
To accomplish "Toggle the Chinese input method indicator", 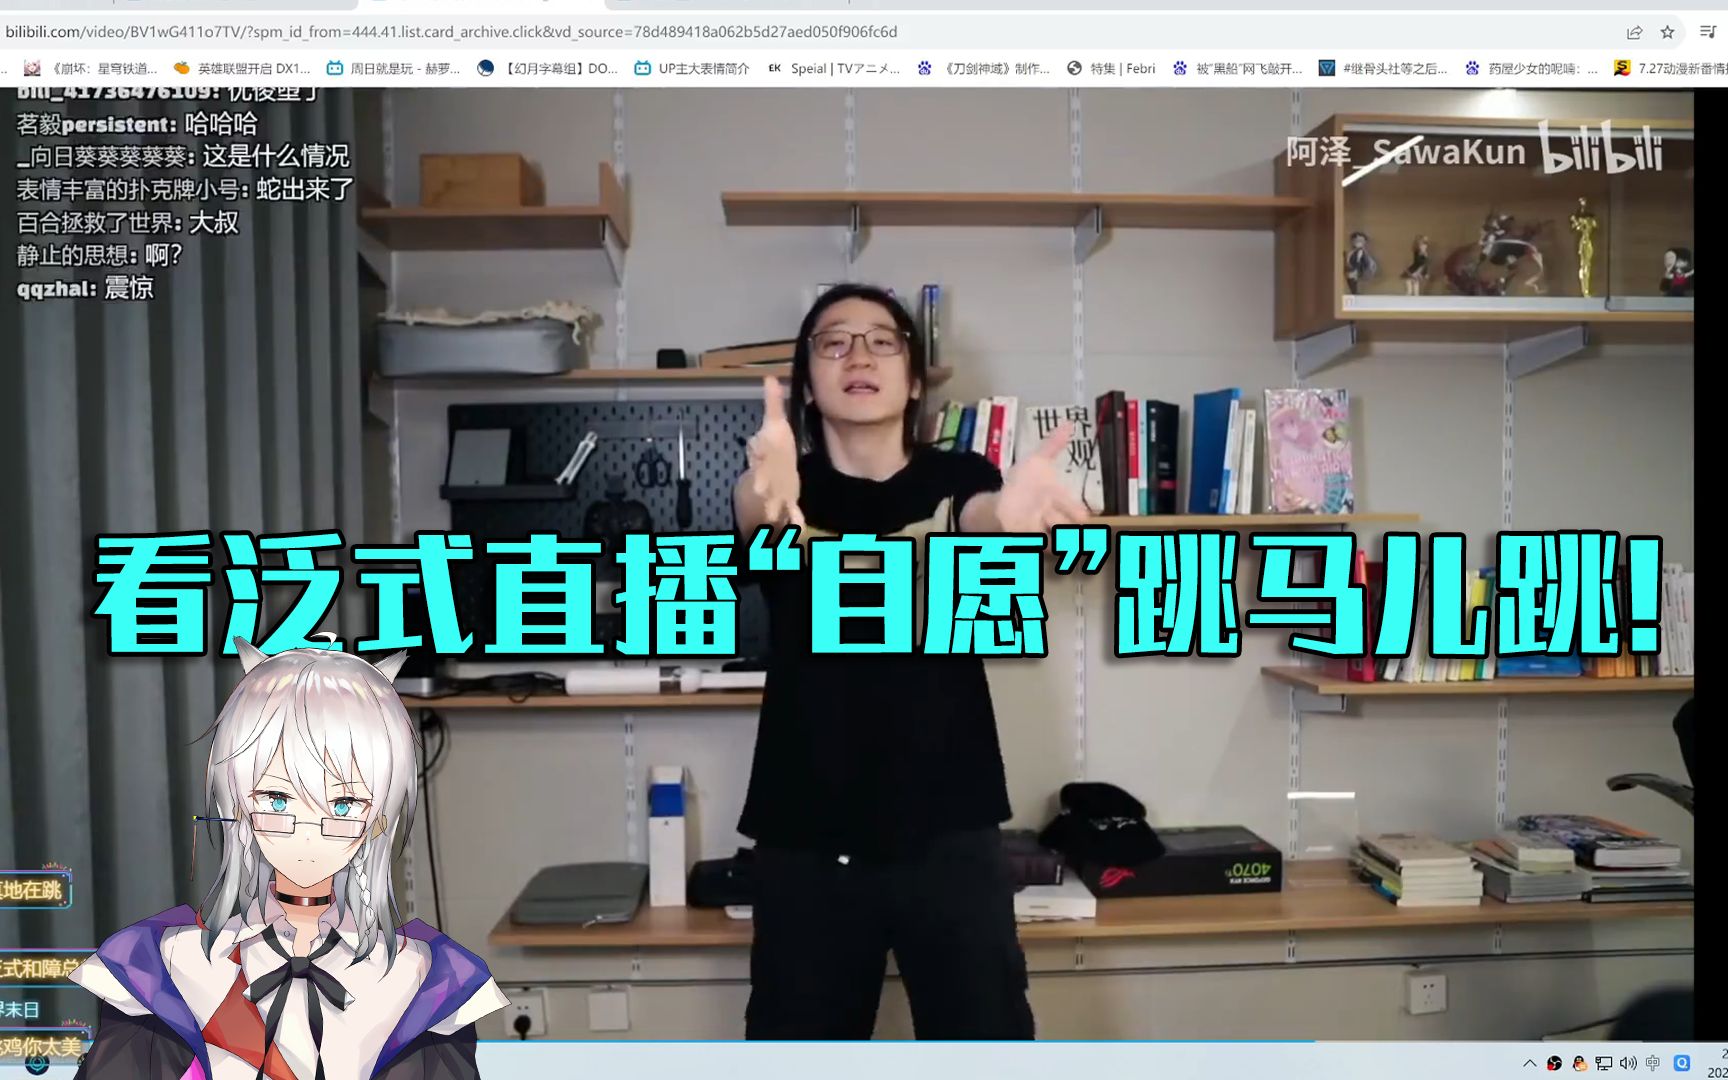I will [x=1653, y=1063].
